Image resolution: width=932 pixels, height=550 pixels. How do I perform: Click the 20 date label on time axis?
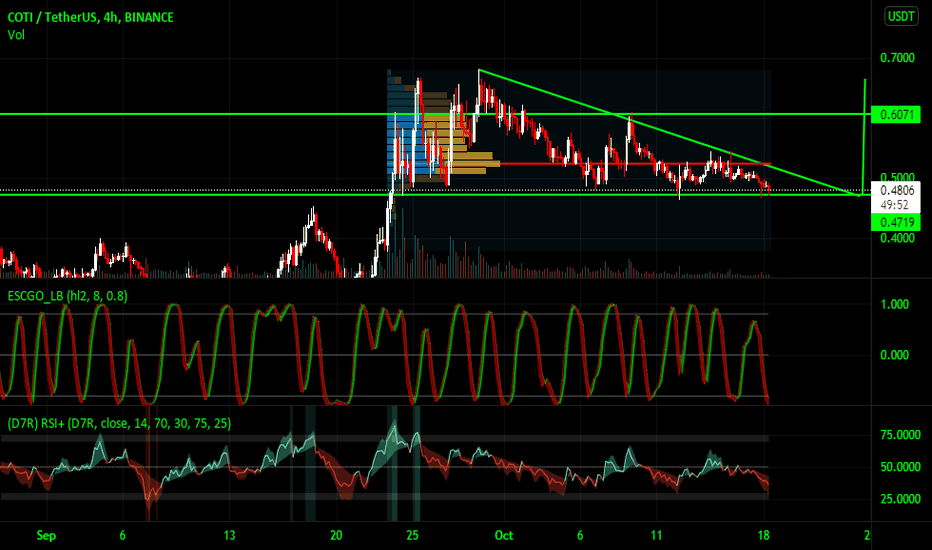click(336, 536)
